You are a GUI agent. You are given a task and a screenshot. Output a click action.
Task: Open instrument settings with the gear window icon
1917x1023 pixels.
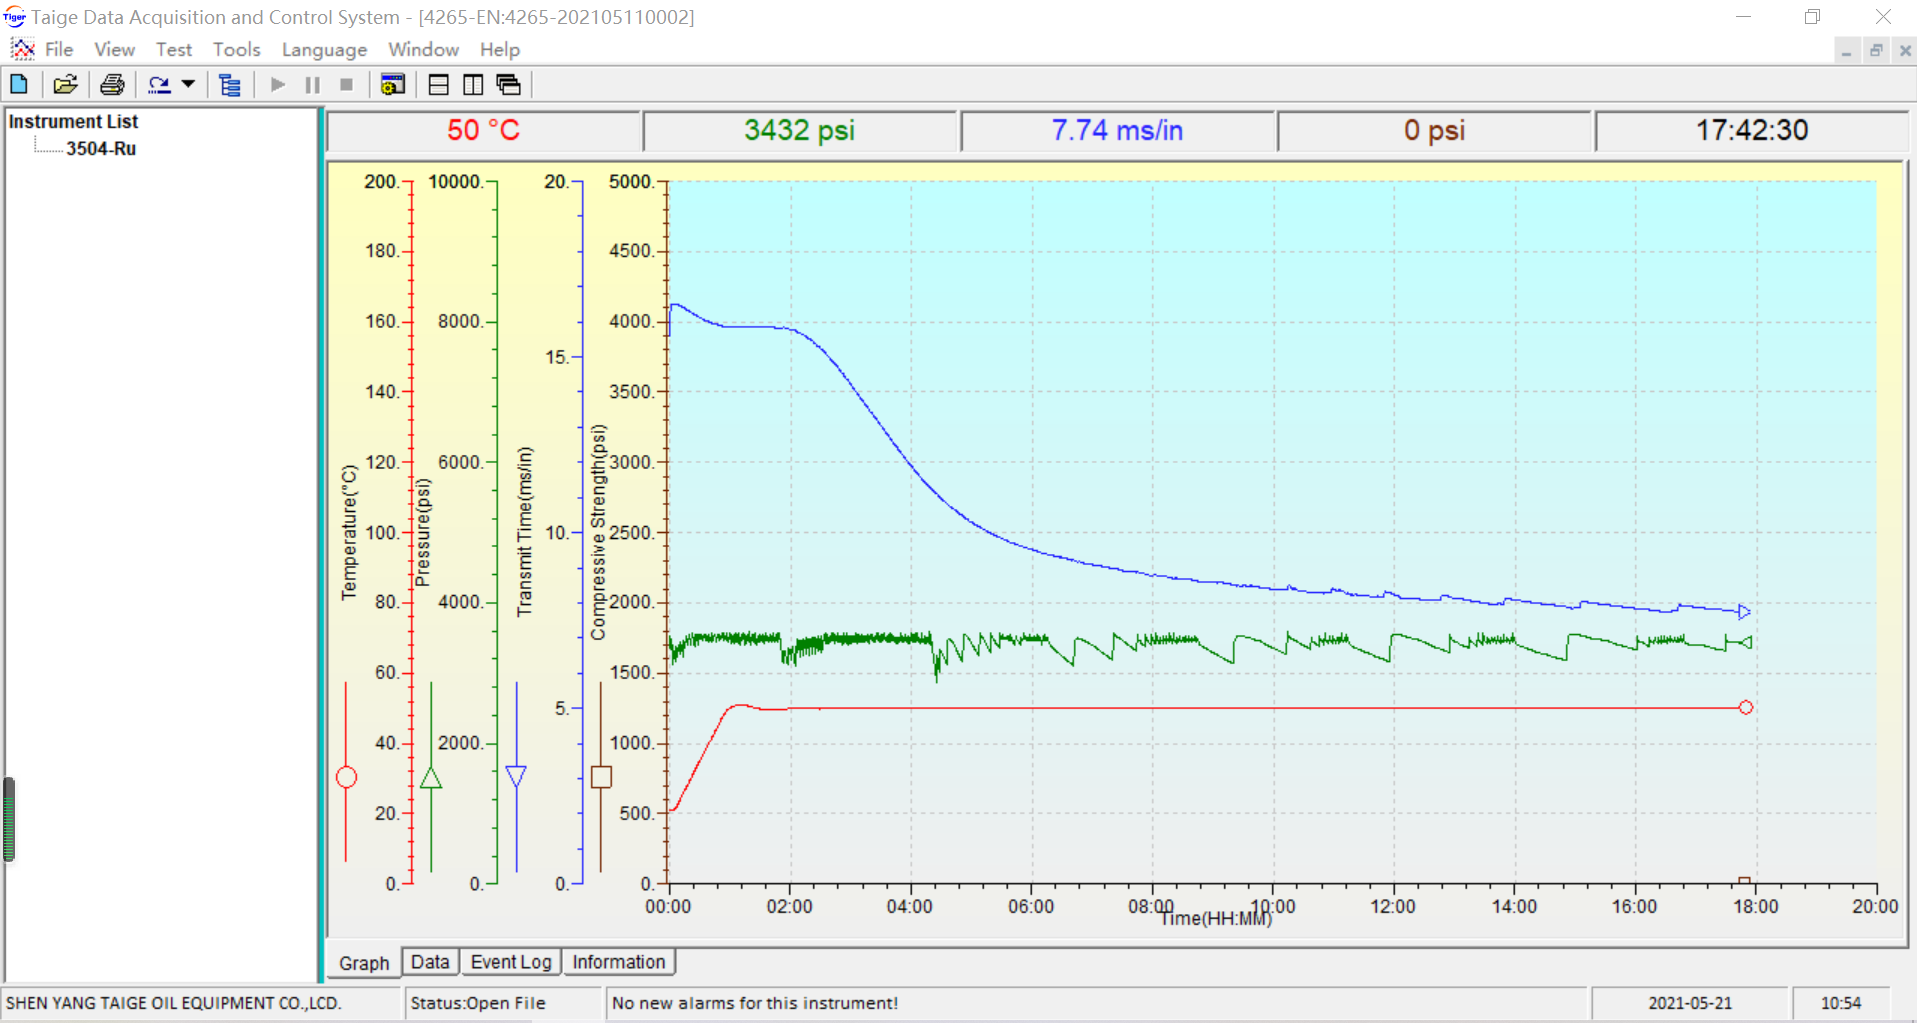click(391, 84)
